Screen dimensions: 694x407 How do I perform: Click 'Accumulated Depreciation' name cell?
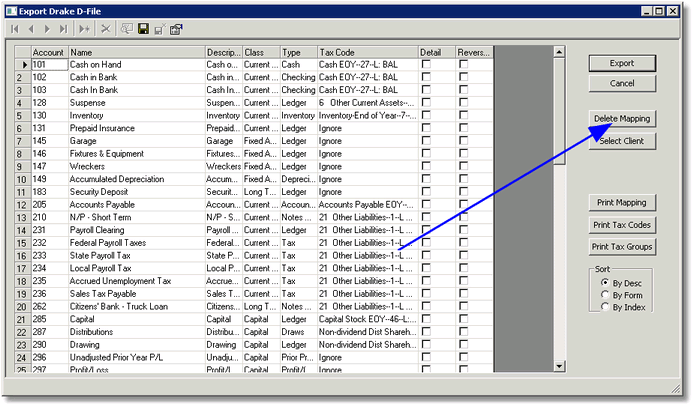click(x=136, y=179)
